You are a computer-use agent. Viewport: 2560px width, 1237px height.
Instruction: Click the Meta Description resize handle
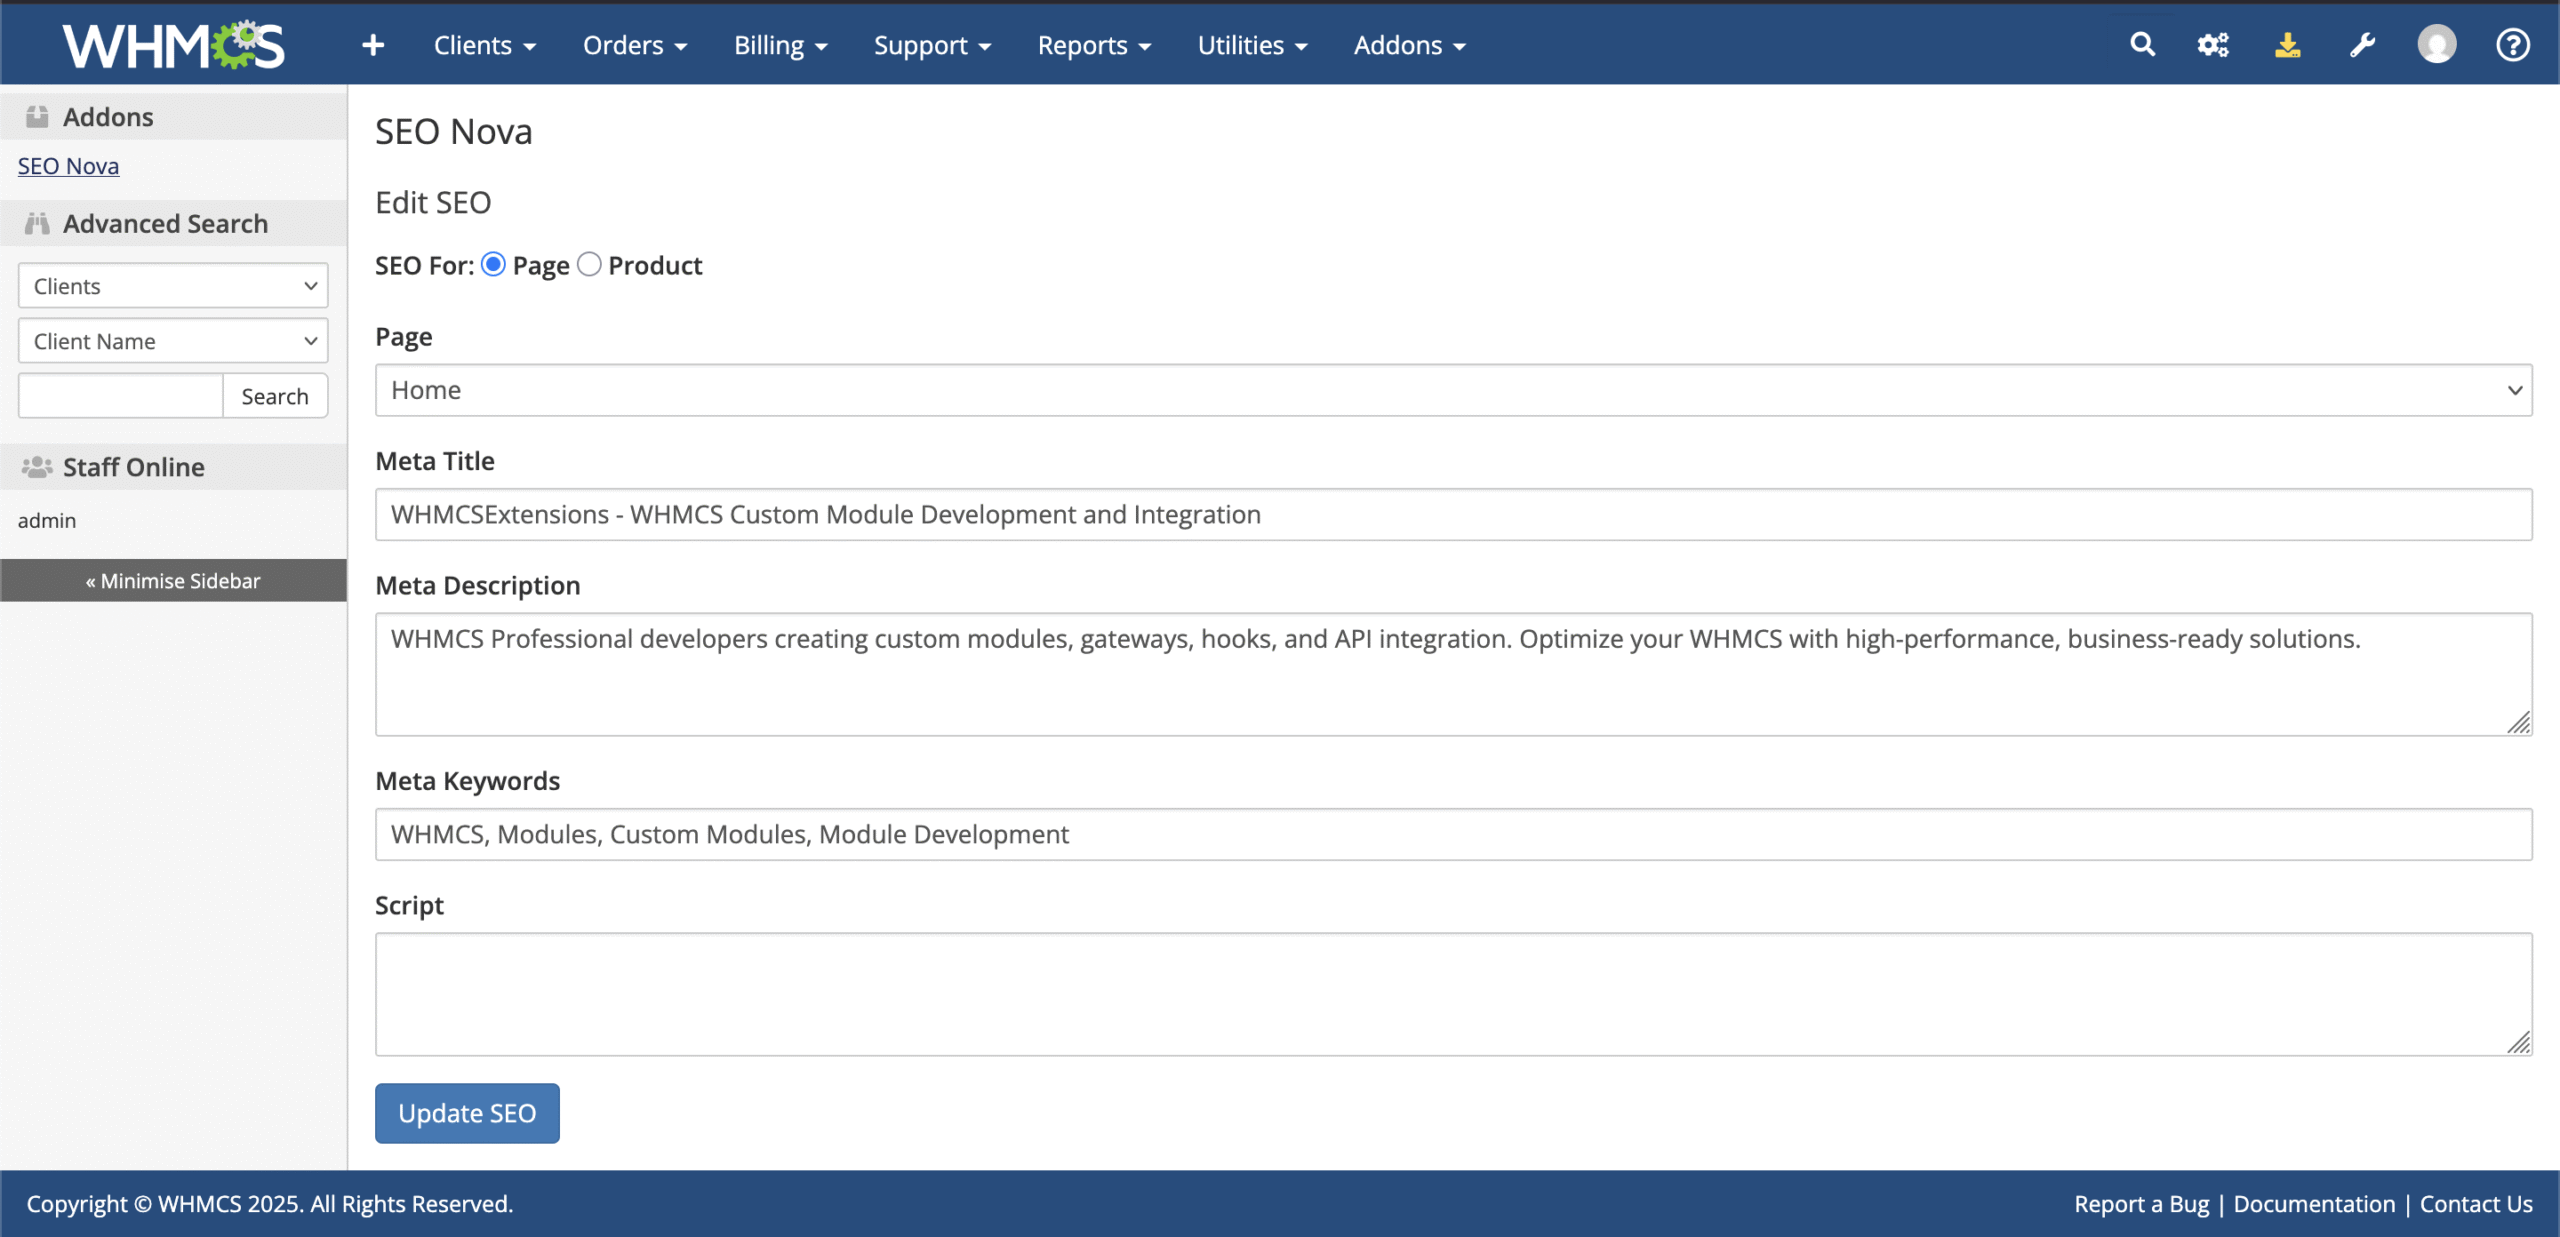click(2519, 723)
